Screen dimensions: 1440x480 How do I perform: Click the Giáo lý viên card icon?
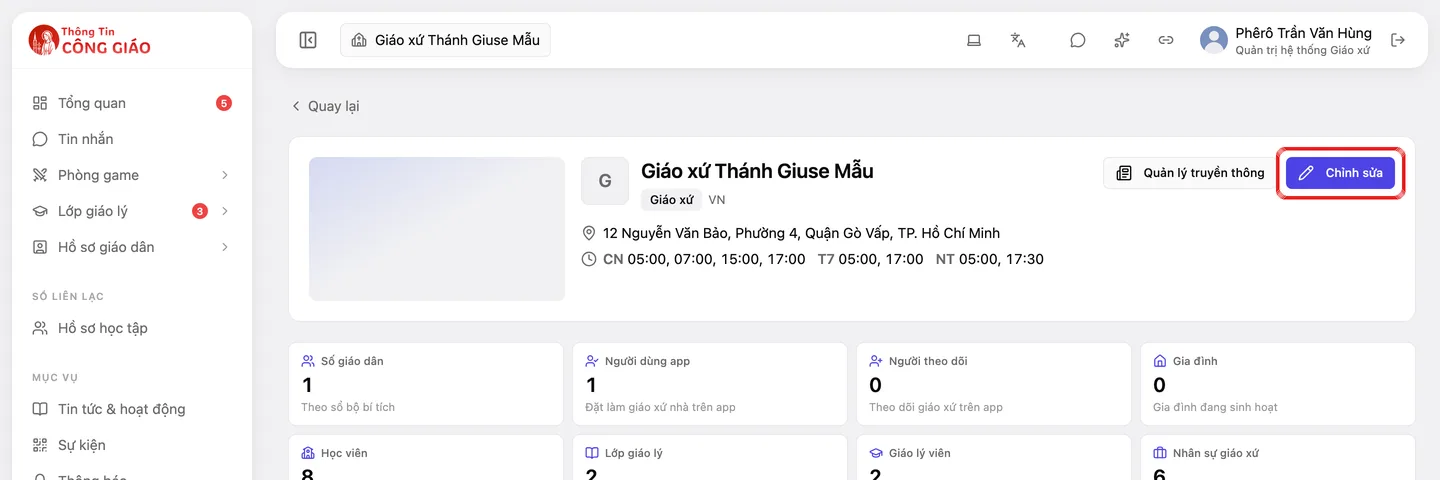pyautogui.click(x=876, y=453)
